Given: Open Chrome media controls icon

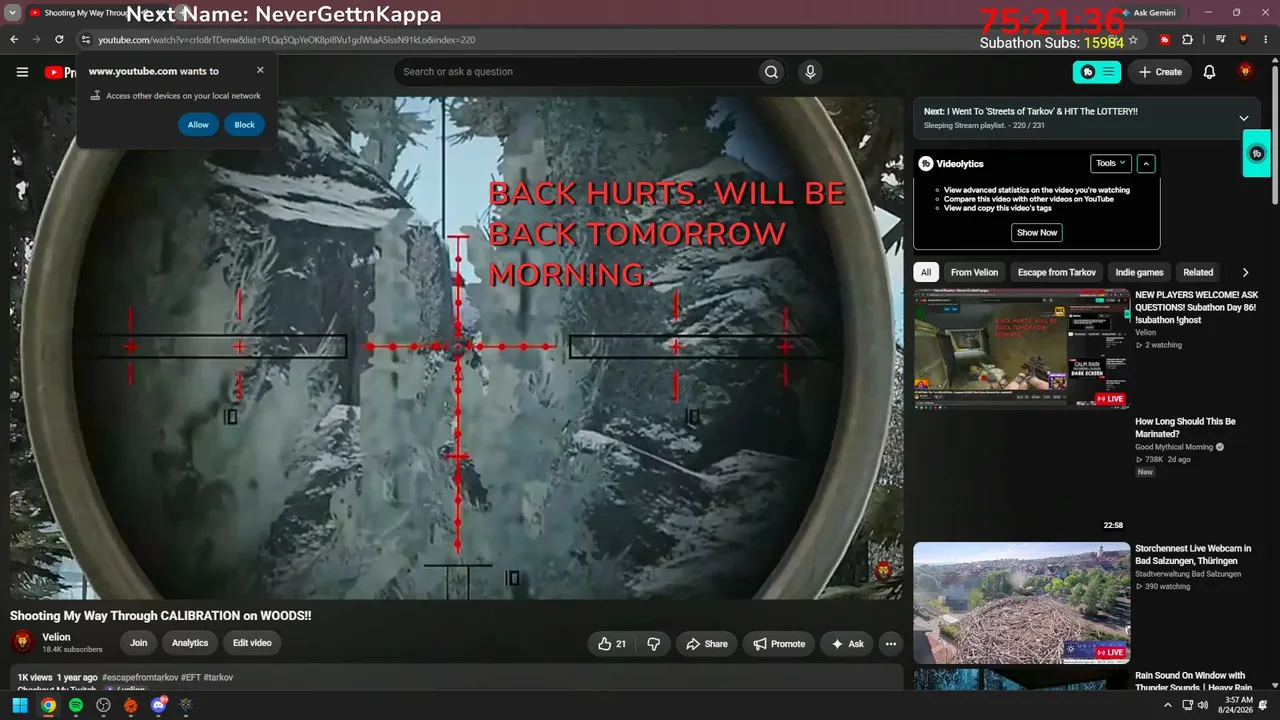Looking at the screenshot, I should (x=1221, y=40).
